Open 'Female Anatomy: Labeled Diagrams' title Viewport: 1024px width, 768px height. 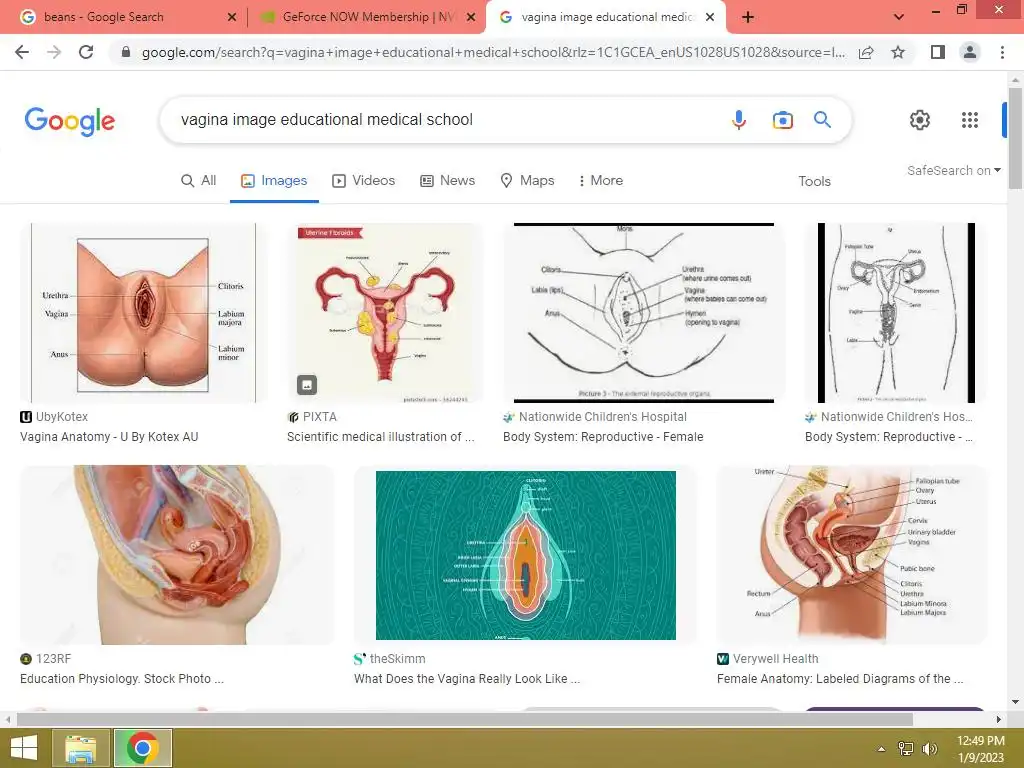pyautogui.click(x=840, y=679)
